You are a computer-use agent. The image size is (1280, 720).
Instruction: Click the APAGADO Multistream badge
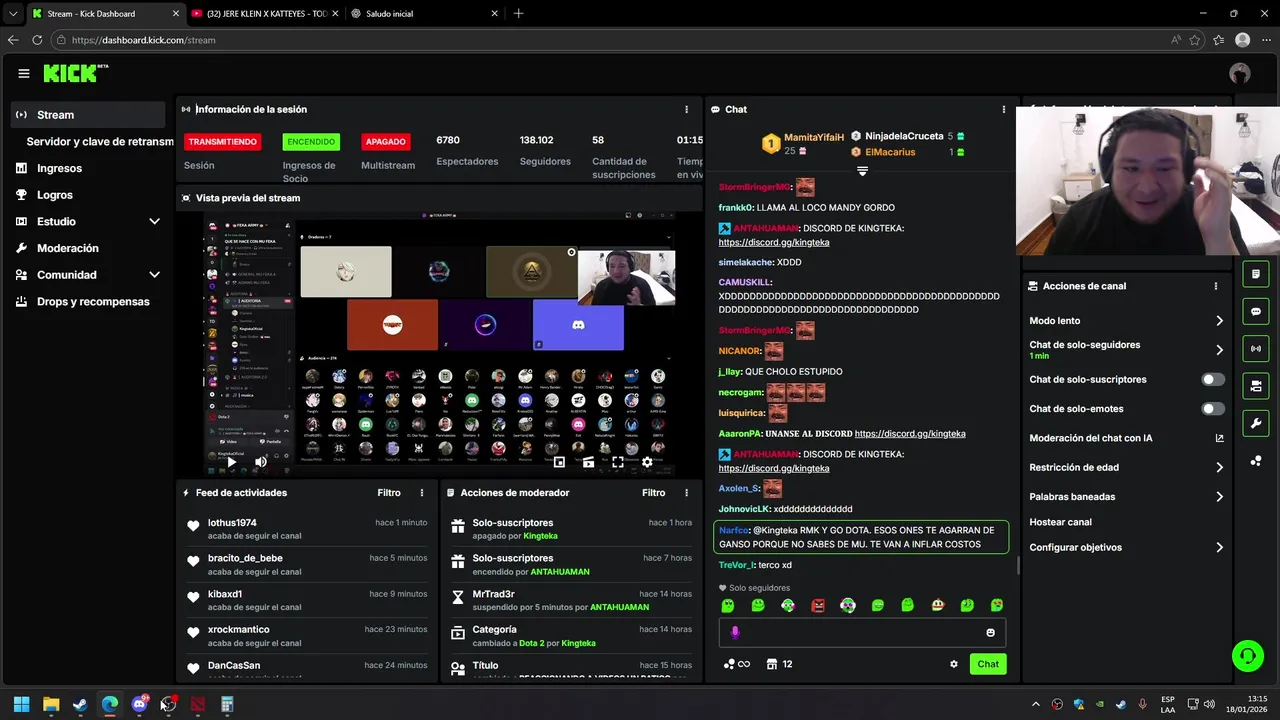(386, 142)
